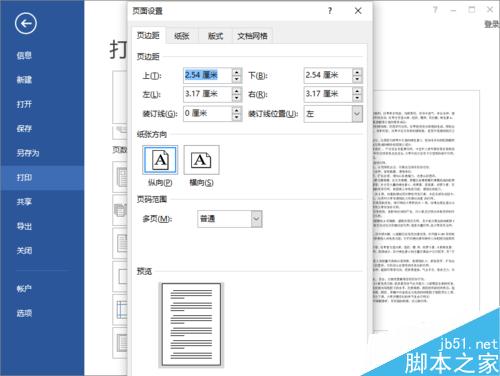
Task: Adjust gutter with 装订线 spinner
Action: (237, 114)
